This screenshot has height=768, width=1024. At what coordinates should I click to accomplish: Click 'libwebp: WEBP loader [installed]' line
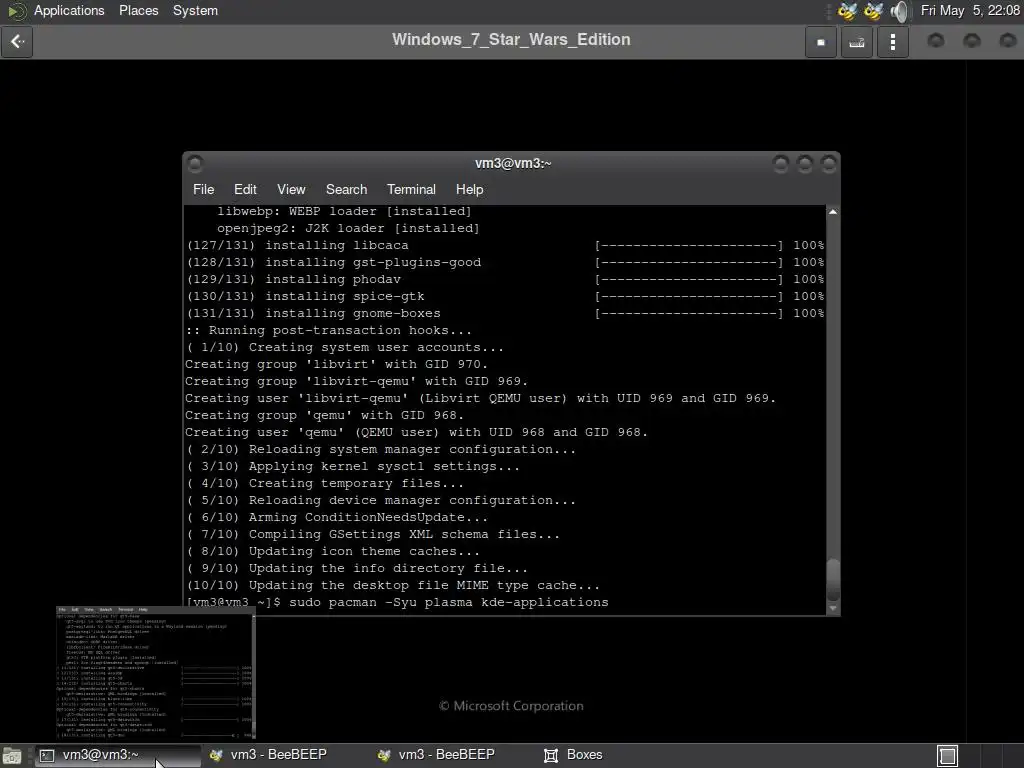pos(344,212)
